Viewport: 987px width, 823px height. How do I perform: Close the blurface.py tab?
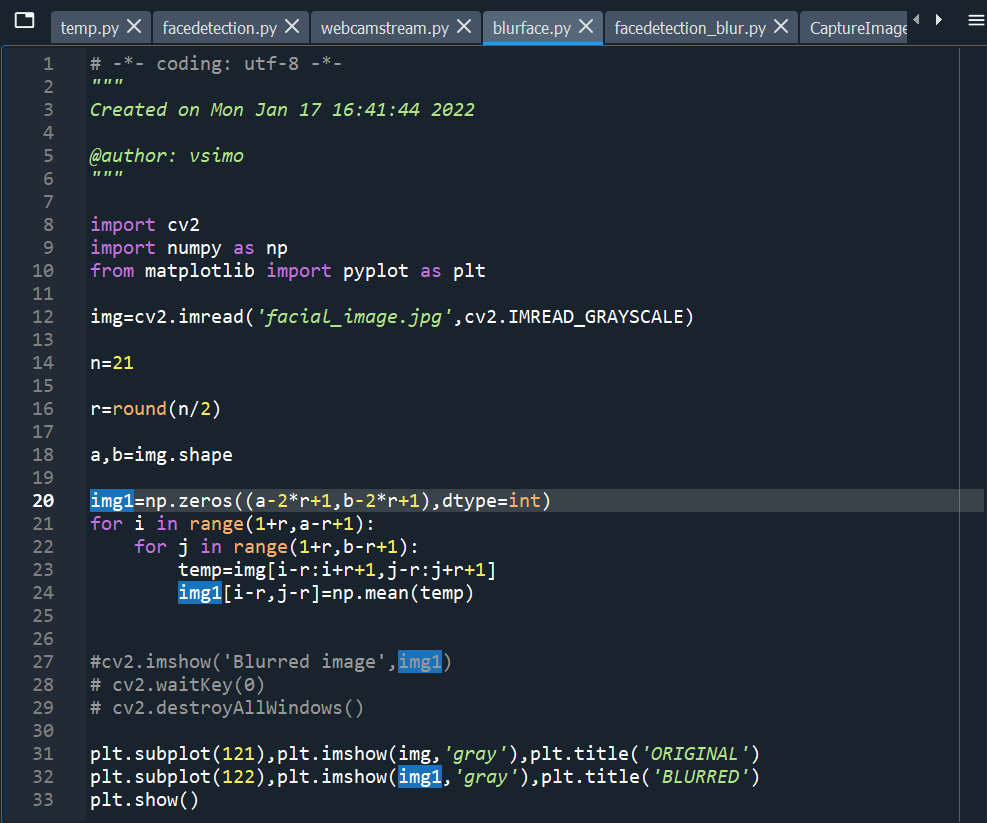click(x=586, y=26)
